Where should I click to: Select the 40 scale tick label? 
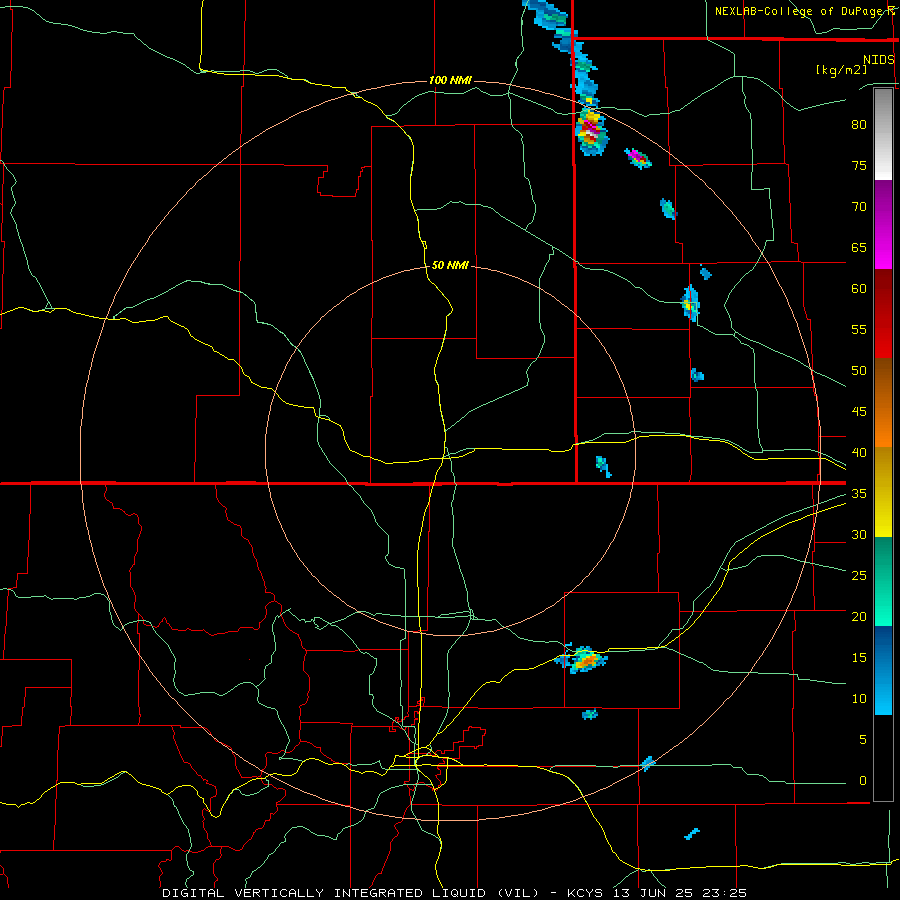(x=859, y=453)
